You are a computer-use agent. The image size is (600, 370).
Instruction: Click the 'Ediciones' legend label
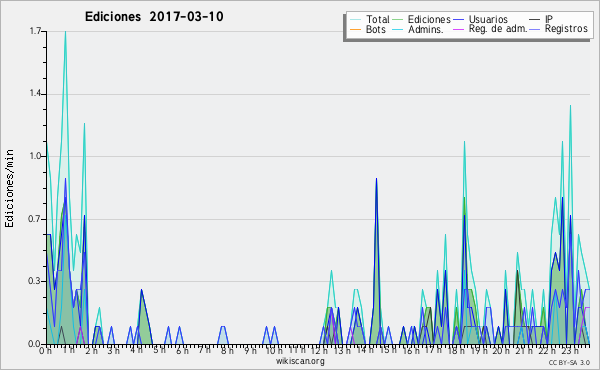tap(429, 20)
